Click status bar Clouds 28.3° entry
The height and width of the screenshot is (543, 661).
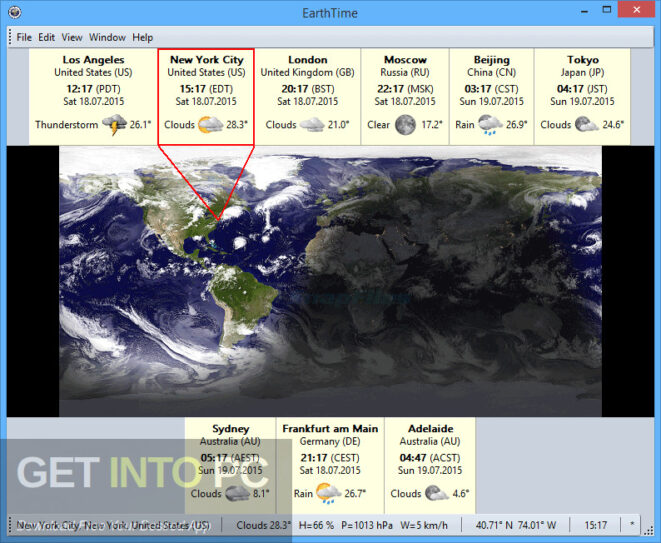pos(263,525)
